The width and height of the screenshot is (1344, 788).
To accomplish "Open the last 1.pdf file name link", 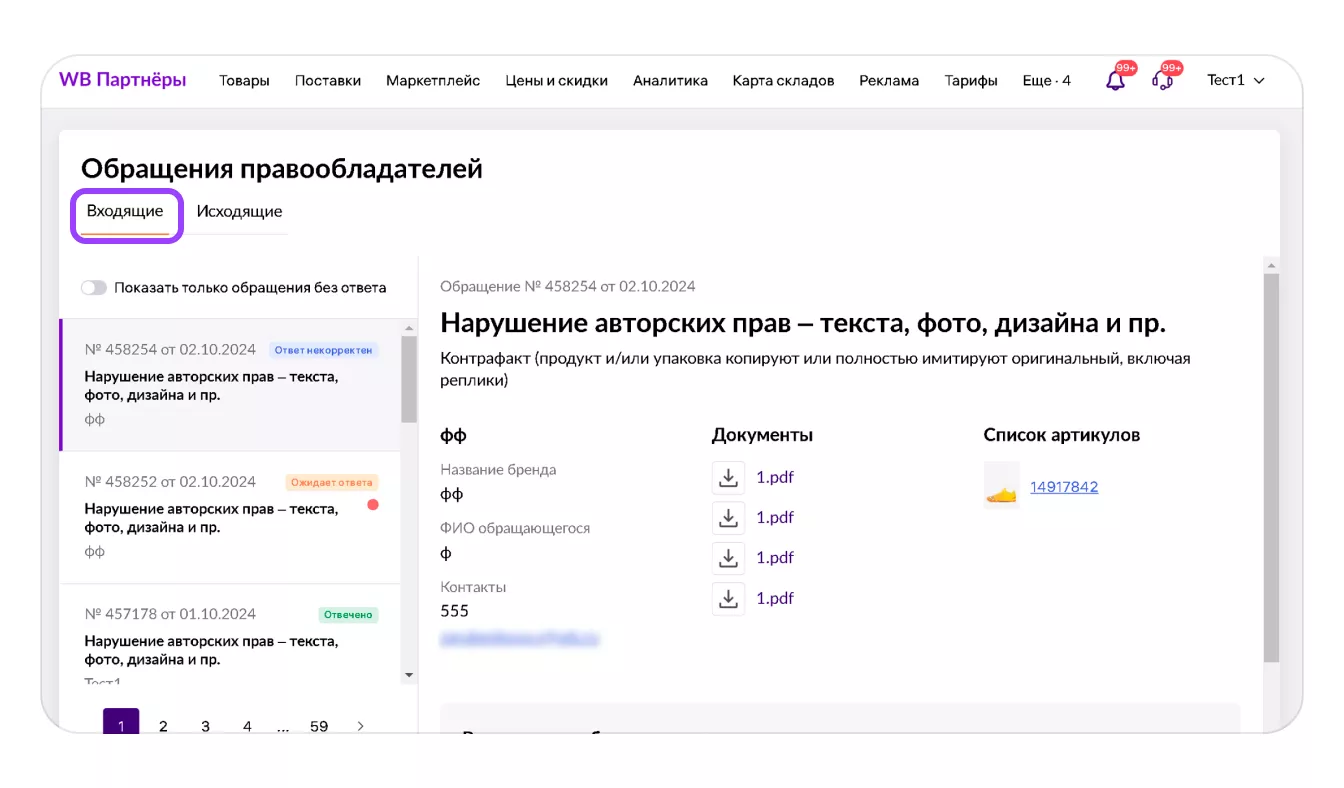I will pyautogui.click(x=775, y=599).
